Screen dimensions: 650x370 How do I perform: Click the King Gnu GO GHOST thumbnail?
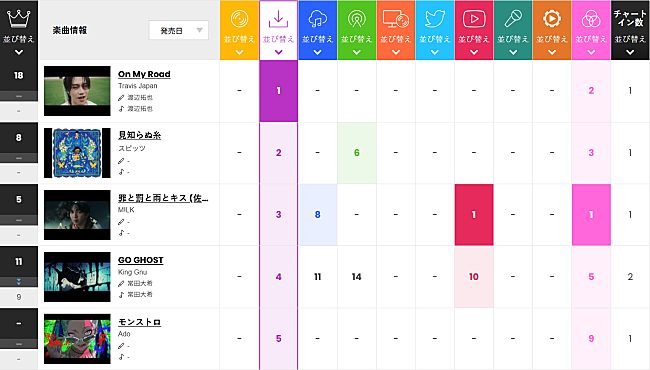click(77, 277)
